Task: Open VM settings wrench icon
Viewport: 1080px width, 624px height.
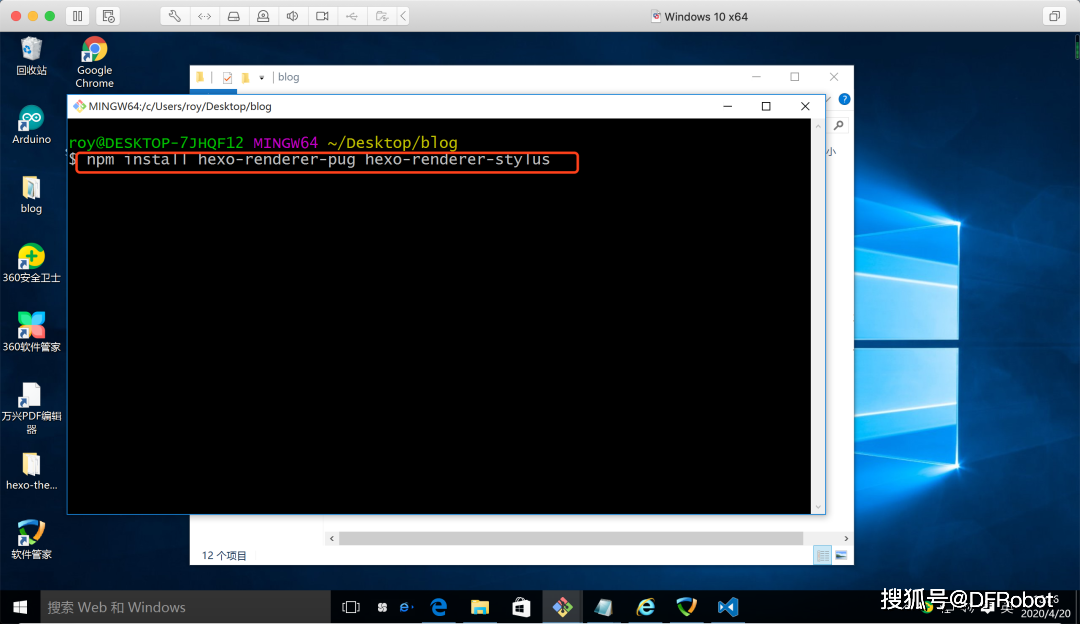Action: 175,16
